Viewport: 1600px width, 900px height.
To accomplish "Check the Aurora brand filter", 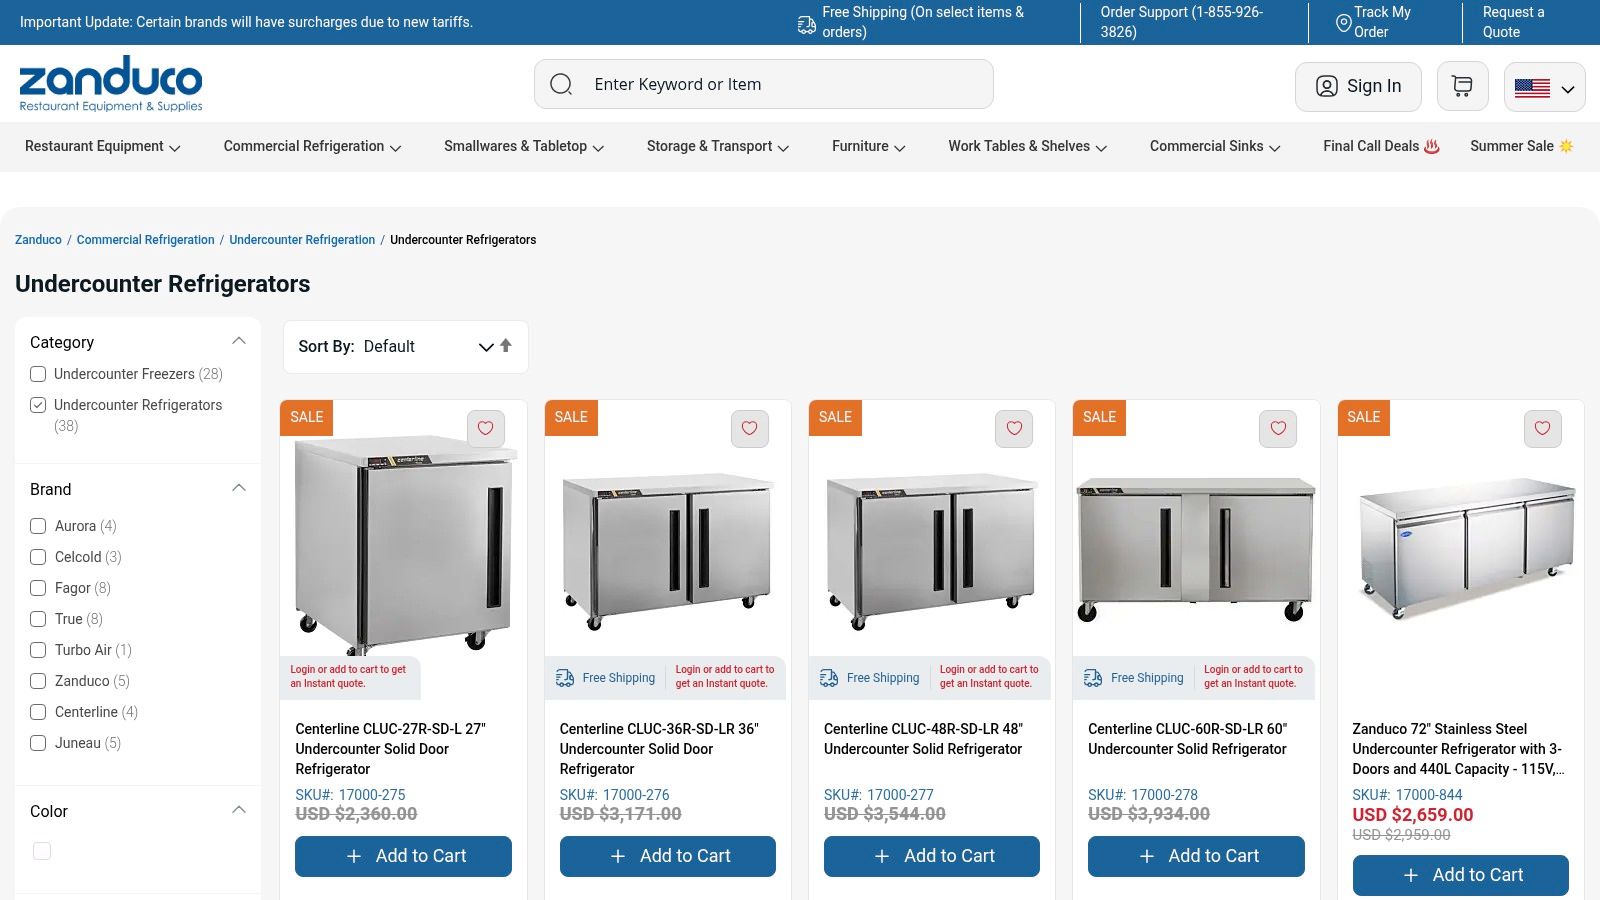I will pyautogui.click(x=38, y=526).
